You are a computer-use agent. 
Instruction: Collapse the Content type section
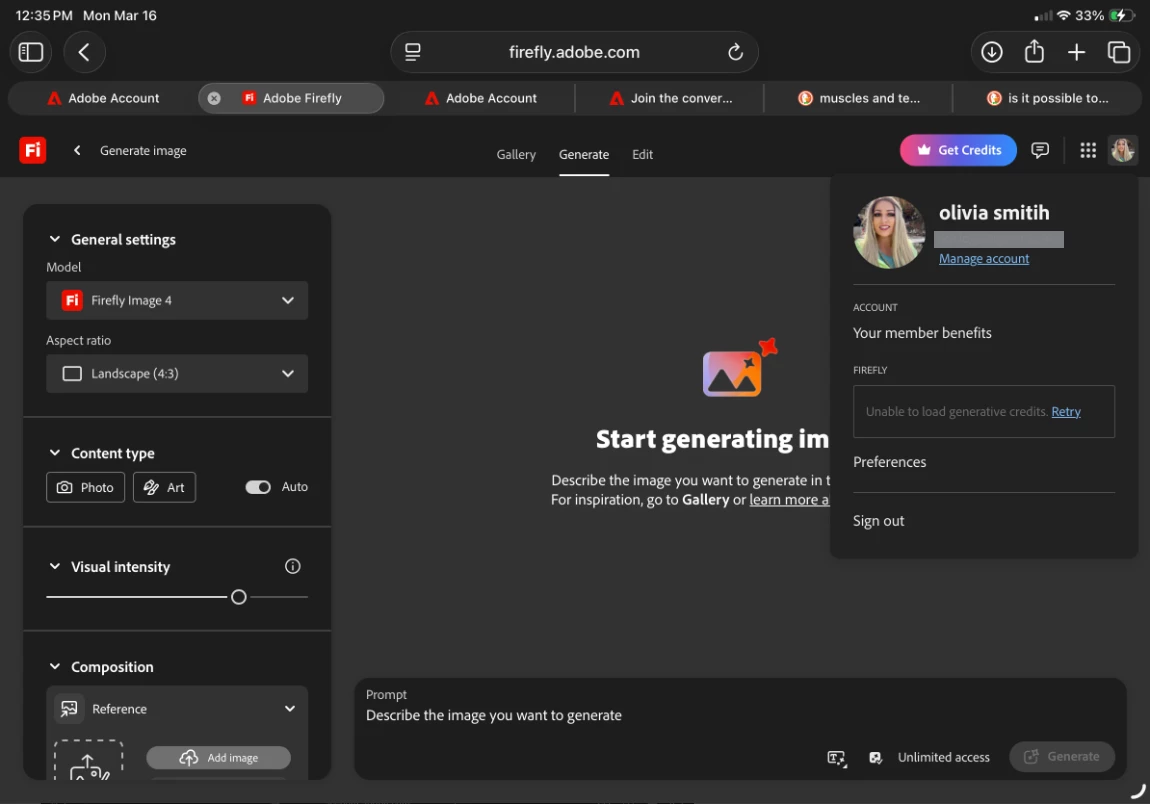pyautogui.click(x=54, y=453)
